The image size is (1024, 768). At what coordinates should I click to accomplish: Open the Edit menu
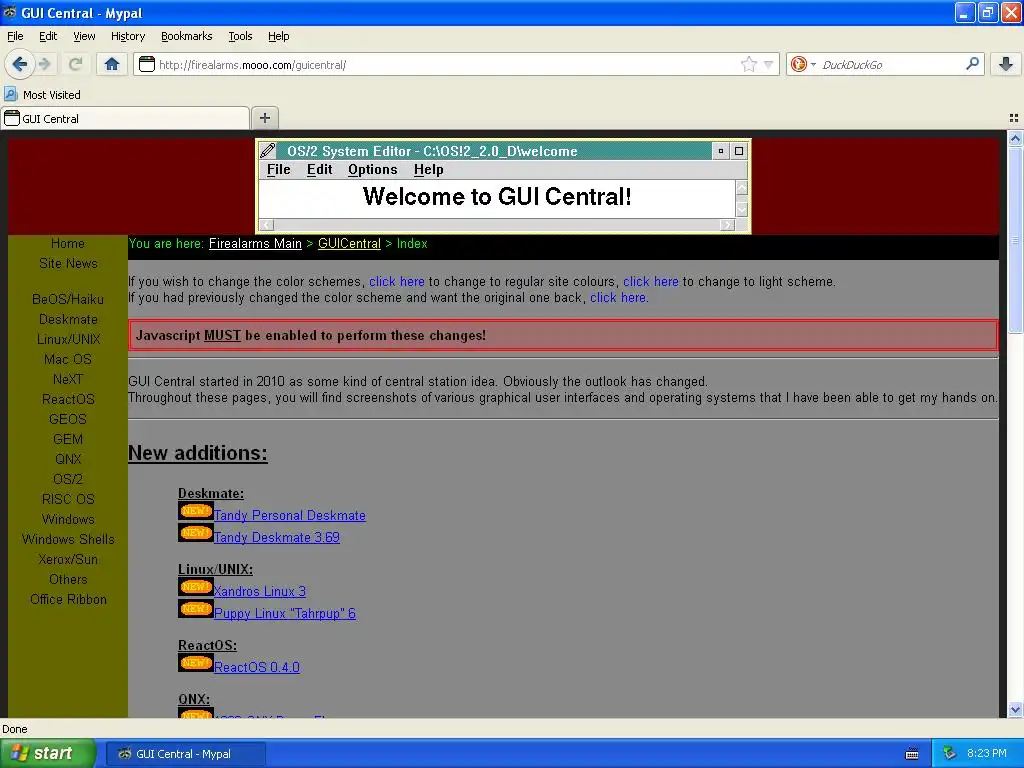tap(48, 36)
